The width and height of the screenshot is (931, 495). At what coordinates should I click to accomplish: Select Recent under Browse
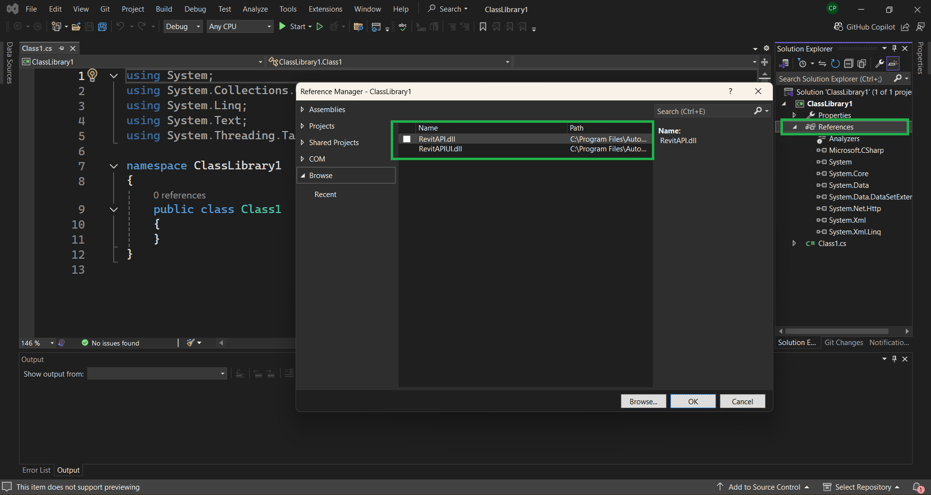(x=325, y=194)
